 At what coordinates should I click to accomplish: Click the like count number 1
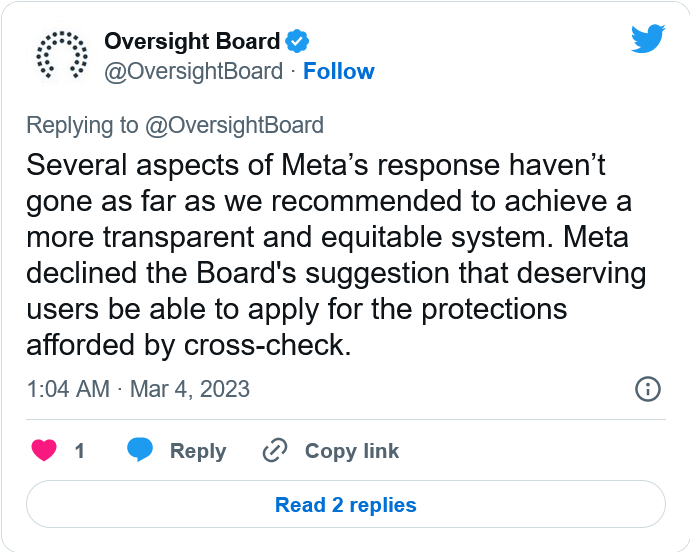[x=80, y=451]
